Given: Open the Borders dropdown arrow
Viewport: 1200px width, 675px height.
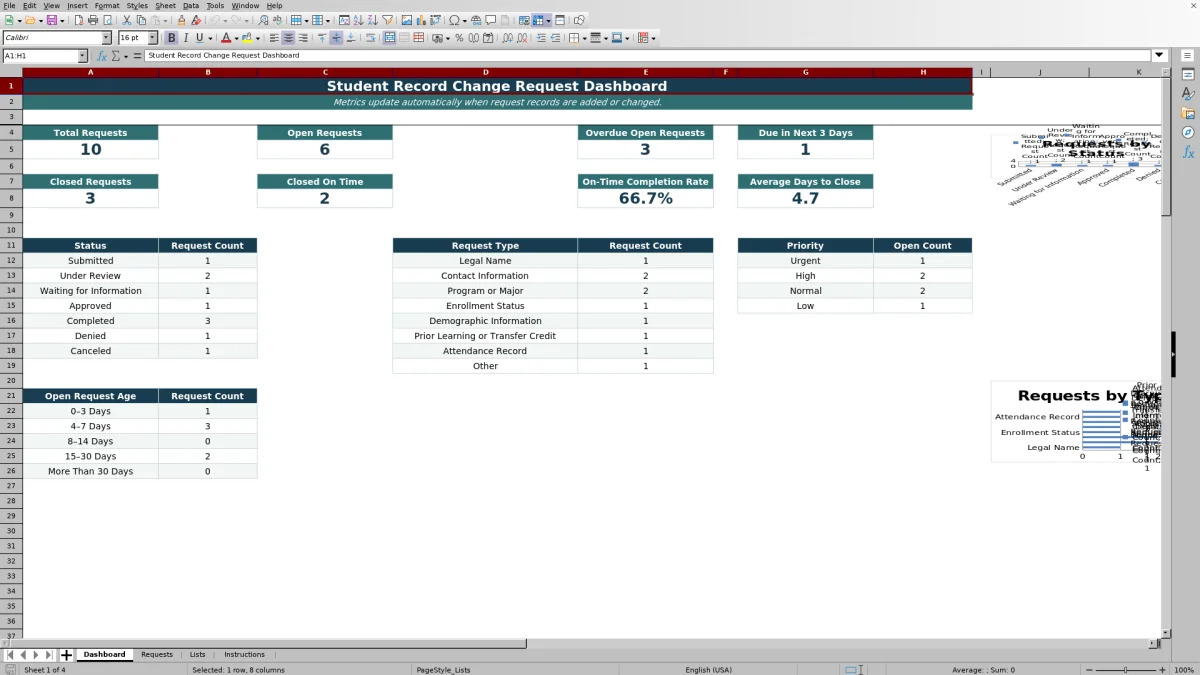Looking at the screenshot, I should [585, 38].
